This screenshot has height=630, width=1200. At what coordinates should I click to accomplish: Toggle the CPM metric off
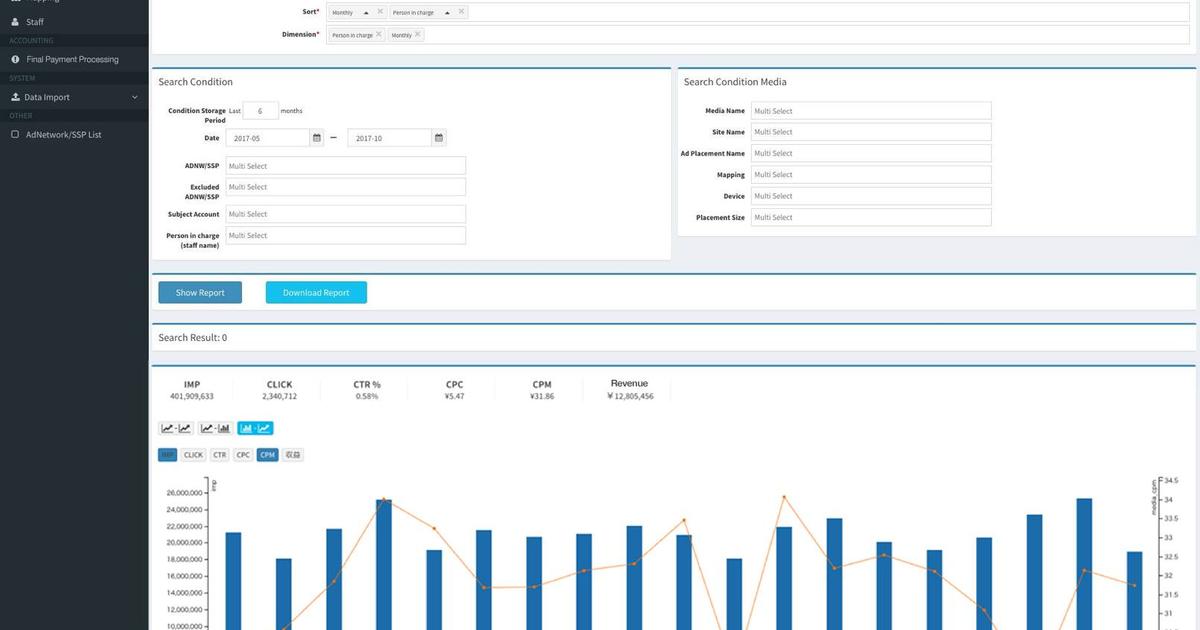pos(267,455)
